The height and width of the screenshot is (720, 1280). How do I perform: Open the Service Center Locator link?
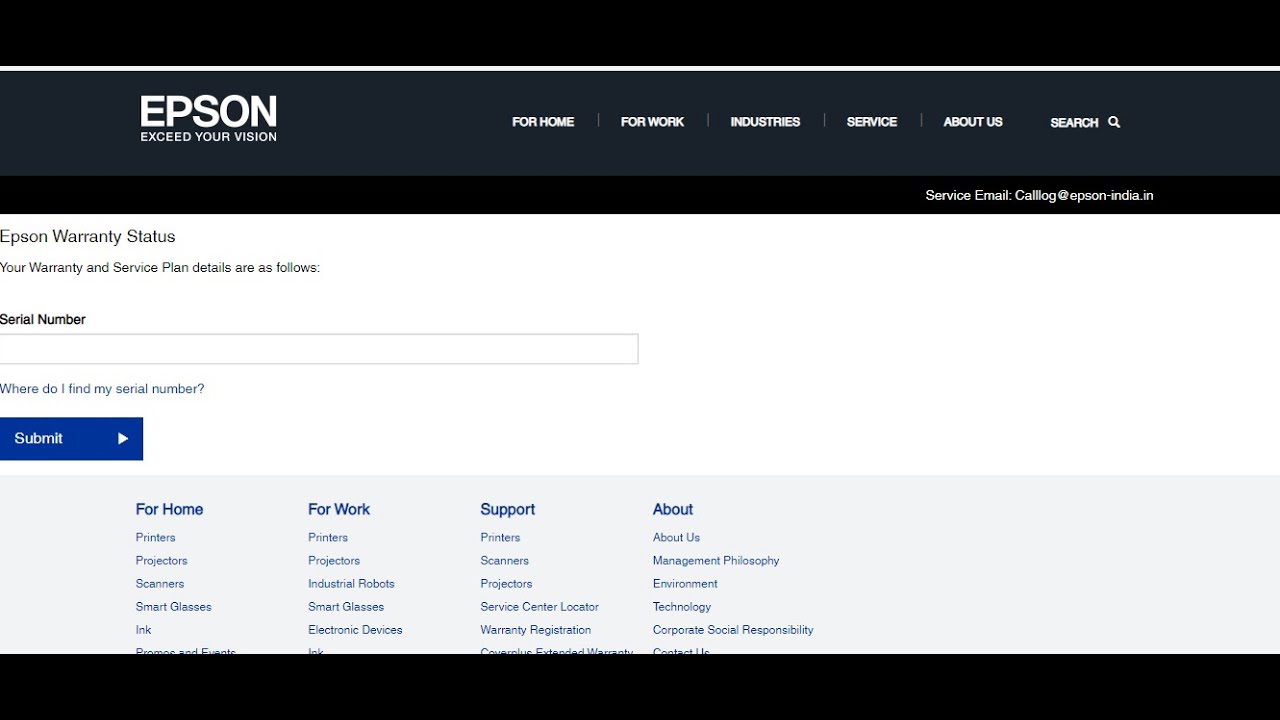[539, 607]
